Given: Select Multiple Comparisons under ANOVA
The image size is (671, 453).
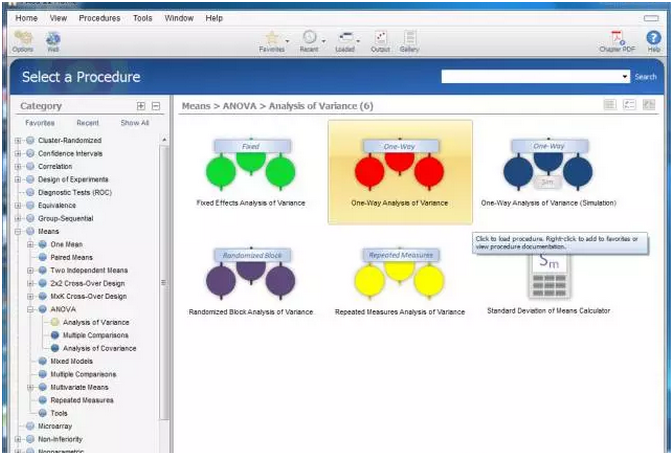Looking at the screenshot, I should click(x=95, y=335).
